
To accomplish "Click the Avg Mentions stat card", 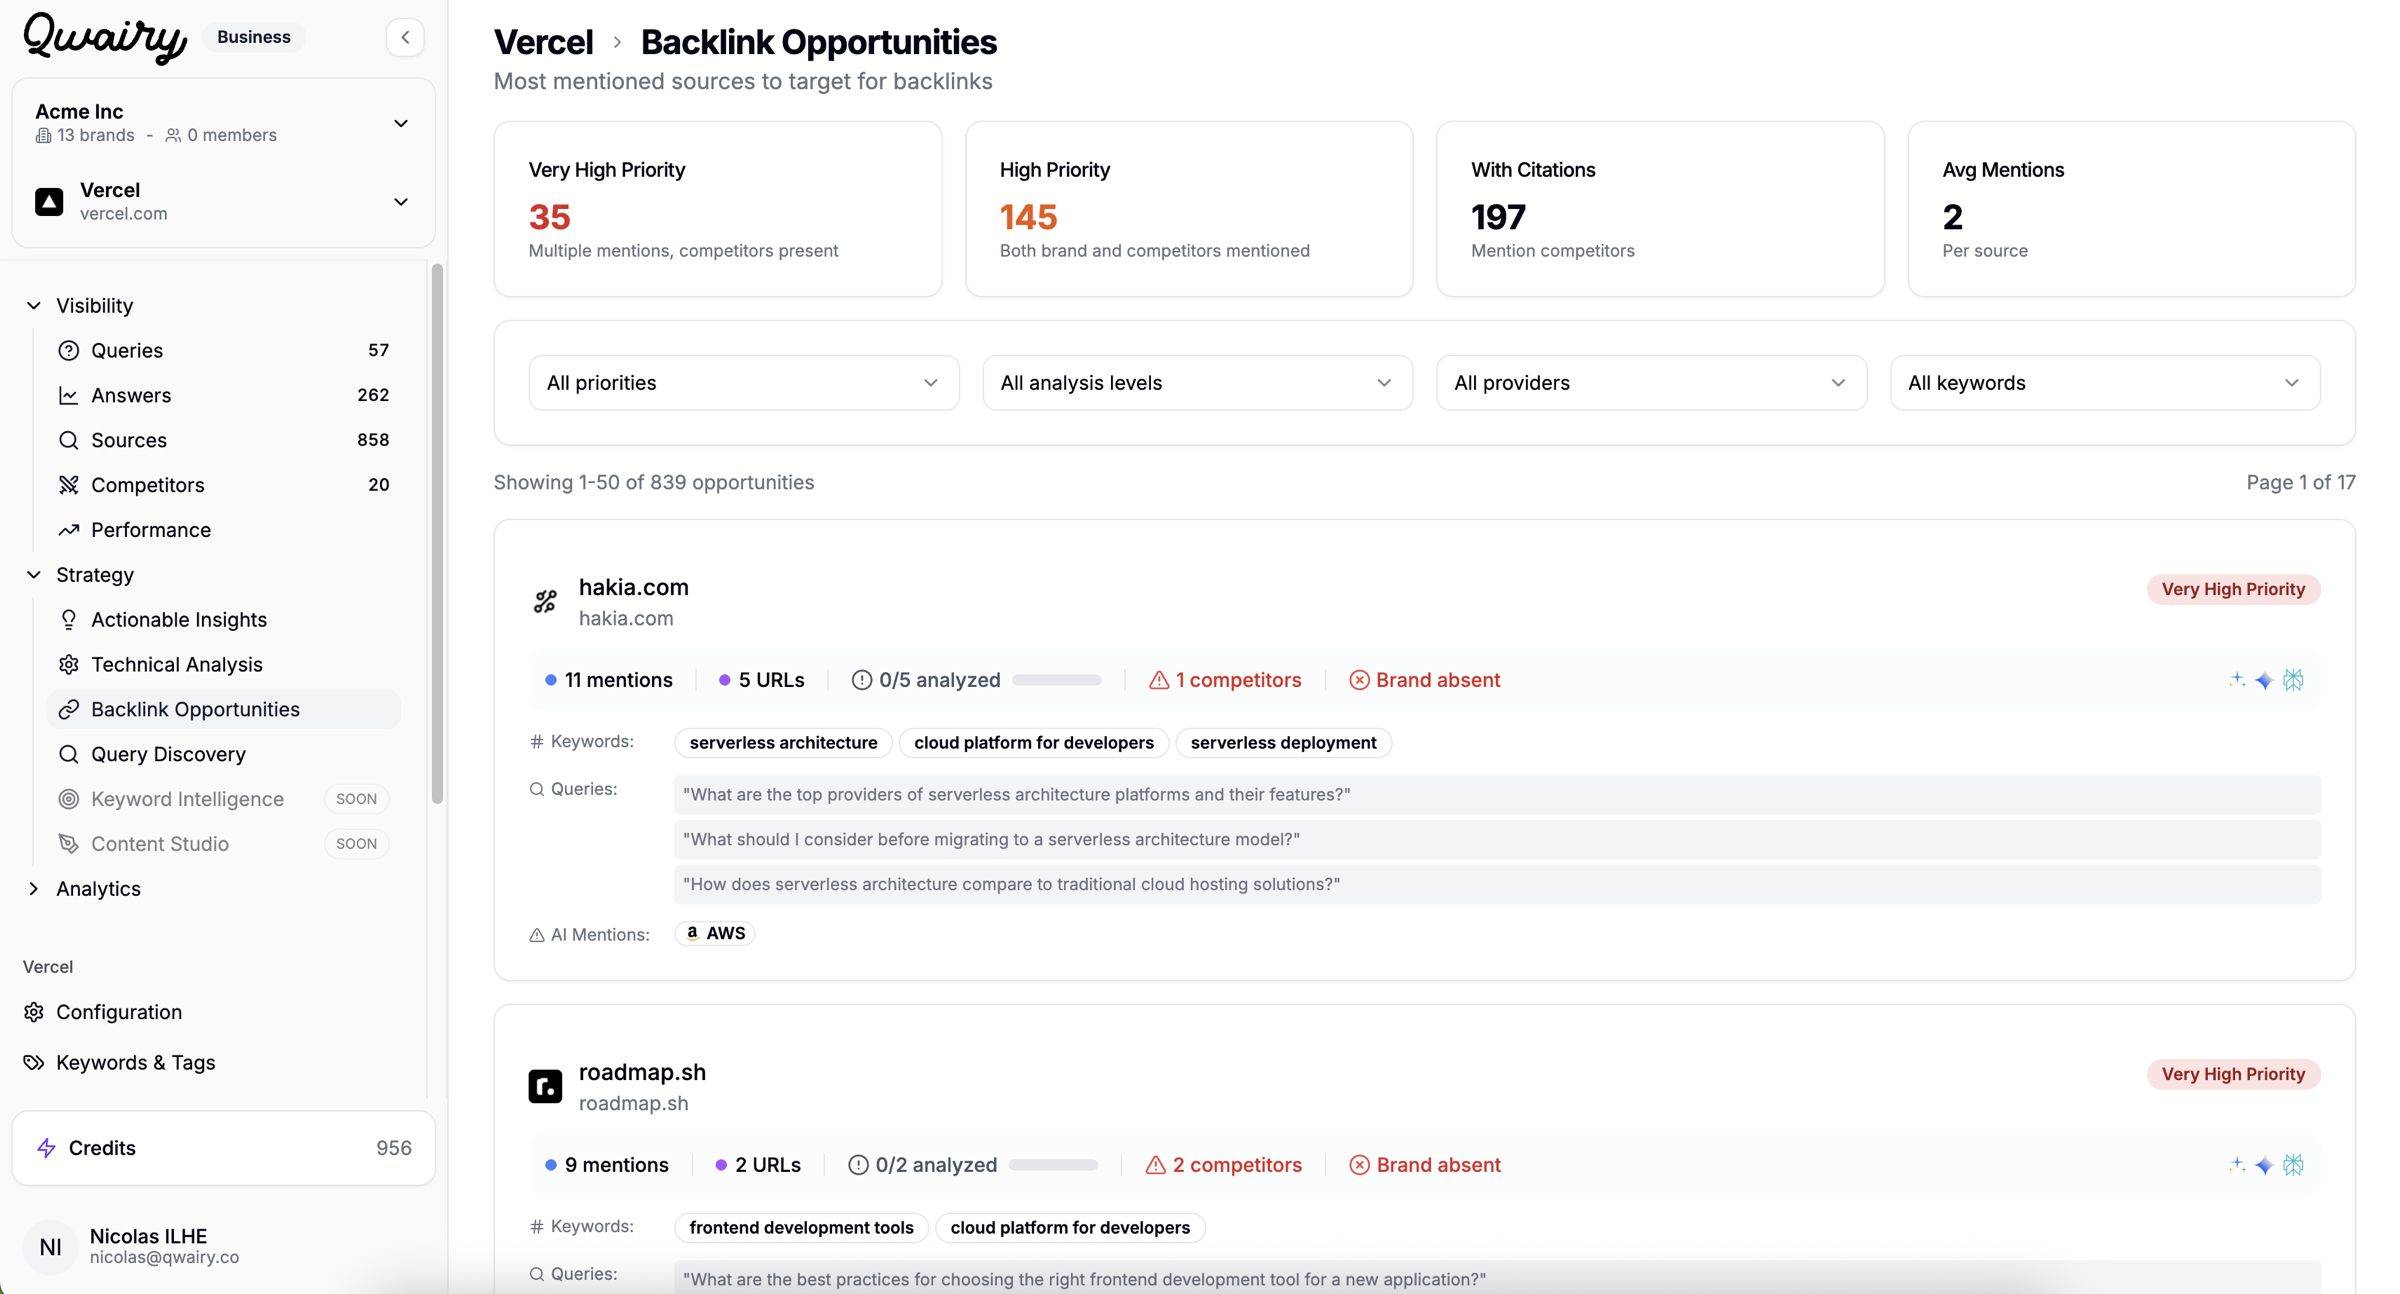I will (2131, 209).
